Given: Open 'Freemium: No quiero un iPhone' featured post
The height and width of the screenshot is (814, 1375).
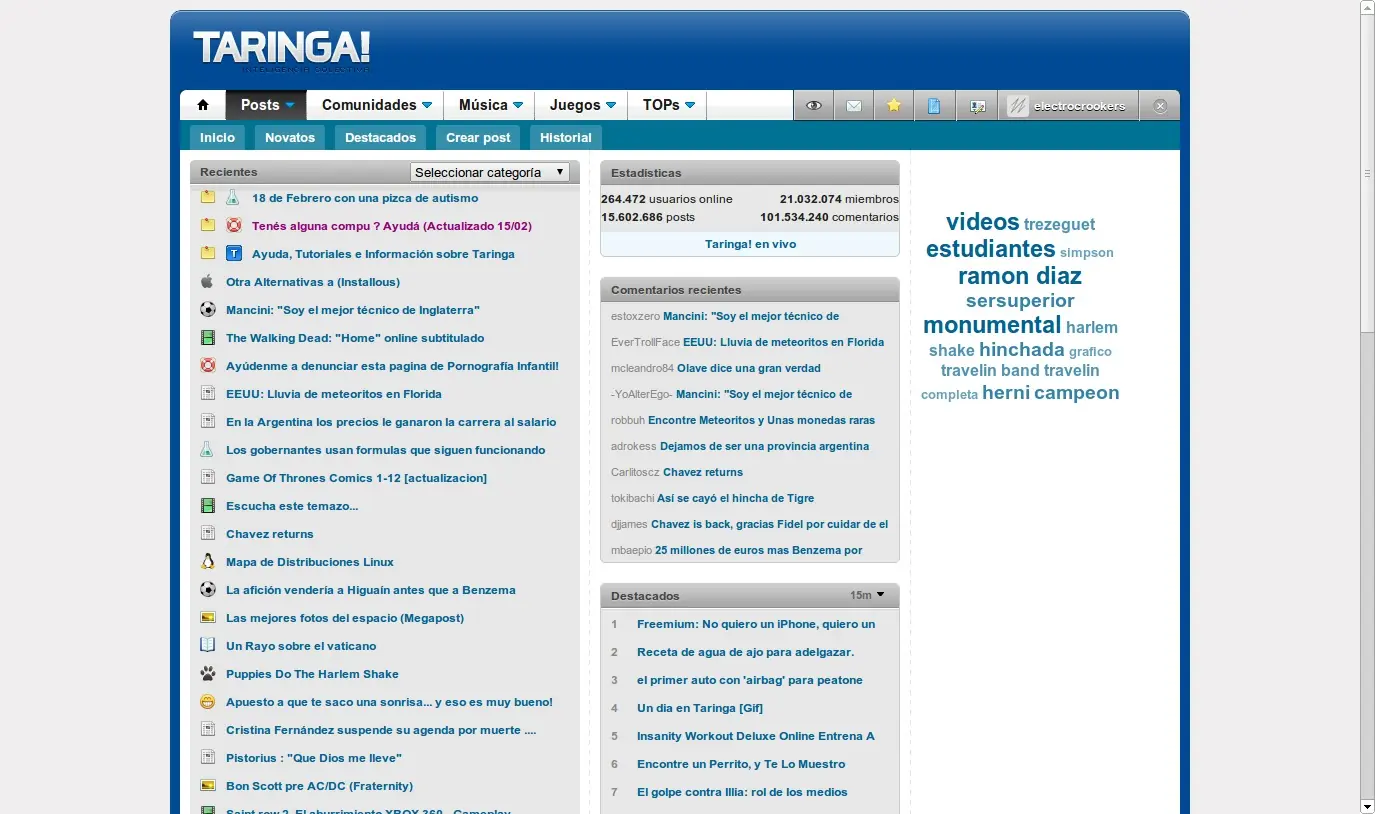Looking at the screenshot, I should [x=756, y=624].
